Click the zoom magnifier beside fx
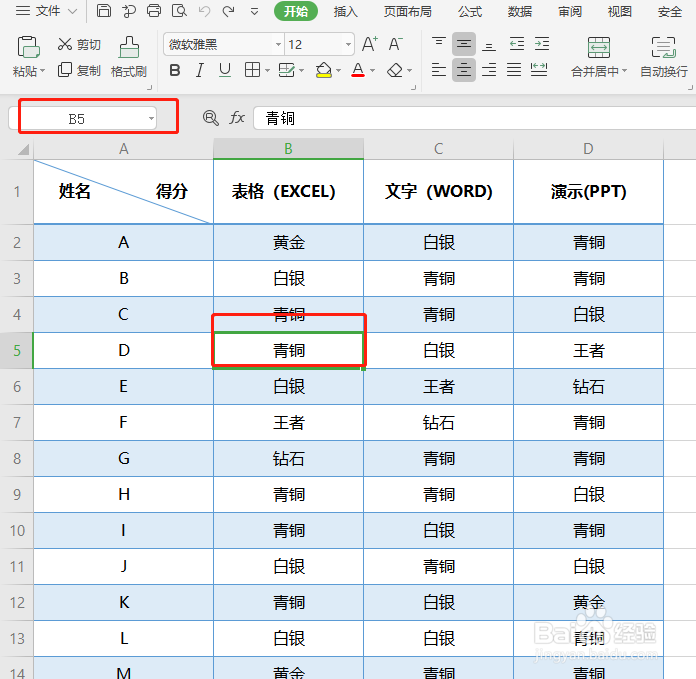This screenshot has height=679, width=696. tap(210, 118)
